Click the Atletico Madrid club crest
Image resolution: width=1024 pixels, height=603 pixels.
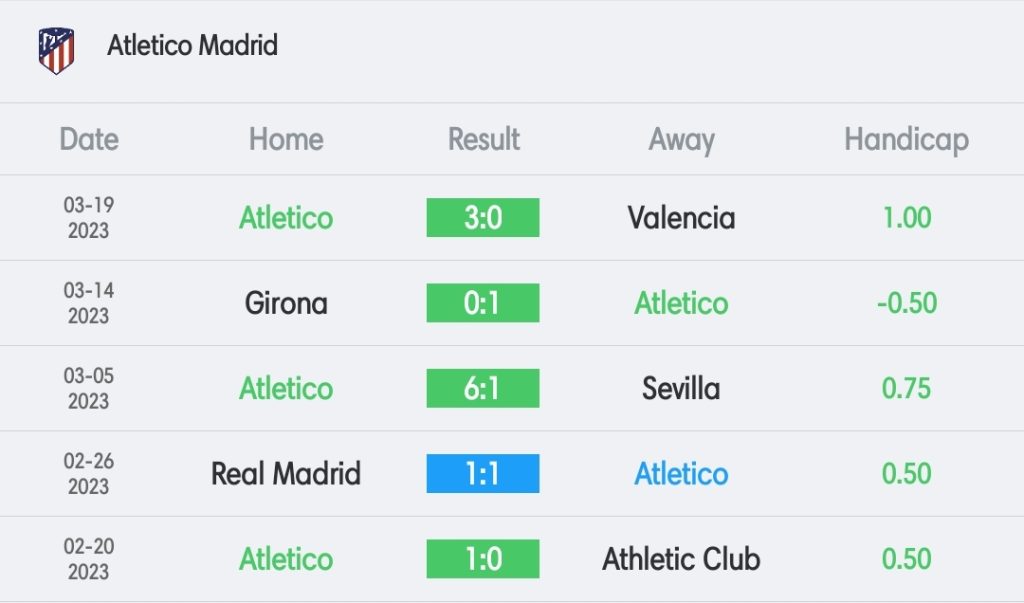(x=56, y=50)
